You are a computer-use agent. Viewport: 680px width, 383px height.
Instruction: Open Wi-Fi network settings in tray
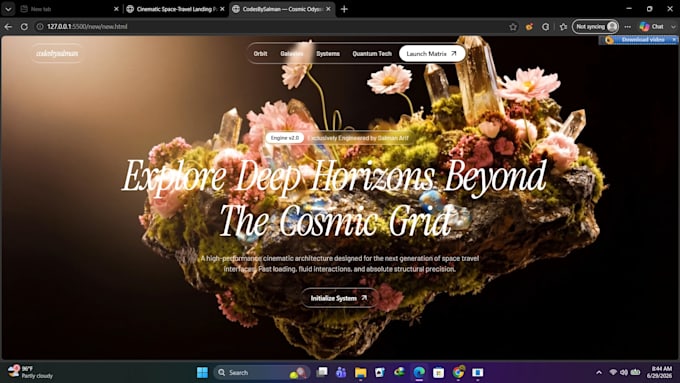(613, 372)
